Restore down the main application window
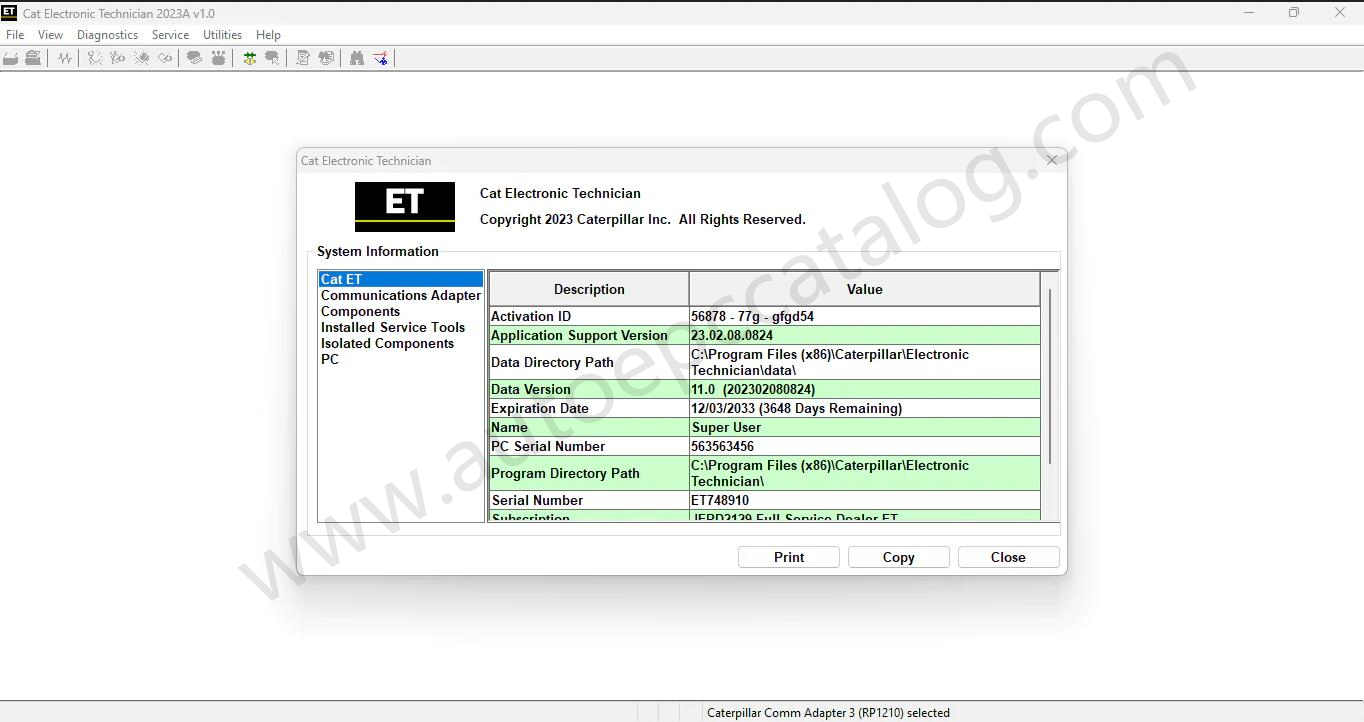Image resolution: width=1364 pixels, height=722 pixels. point(1294,13)
